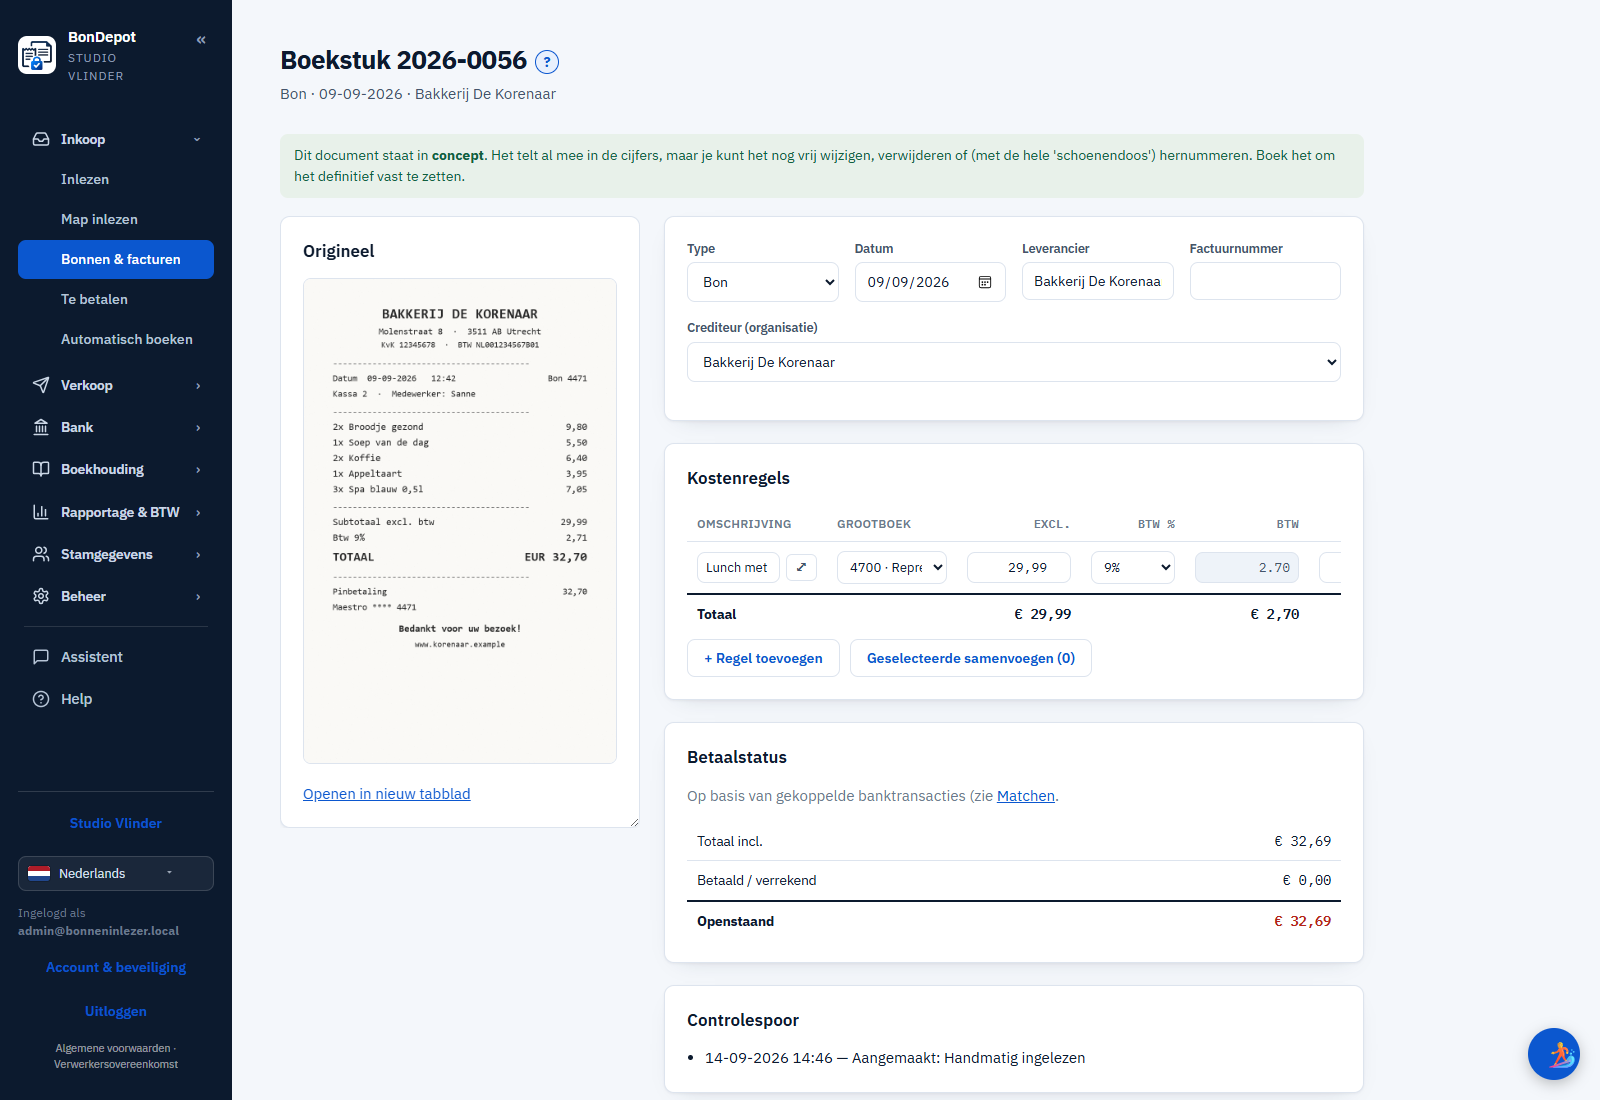Open the Nederlands language selector
Screen dimensions: 1600x1100
click(116, 873)
